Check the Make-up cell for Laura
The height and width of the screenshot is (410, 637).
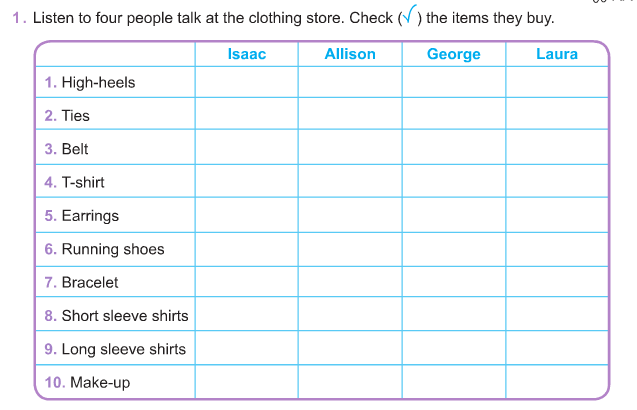click(557, 382)
